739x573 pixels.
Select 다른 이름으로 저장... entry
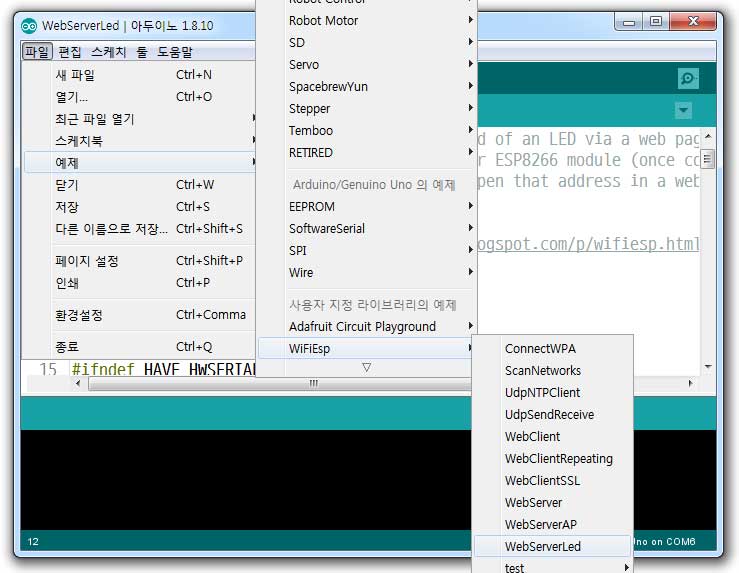coord(140,229)
